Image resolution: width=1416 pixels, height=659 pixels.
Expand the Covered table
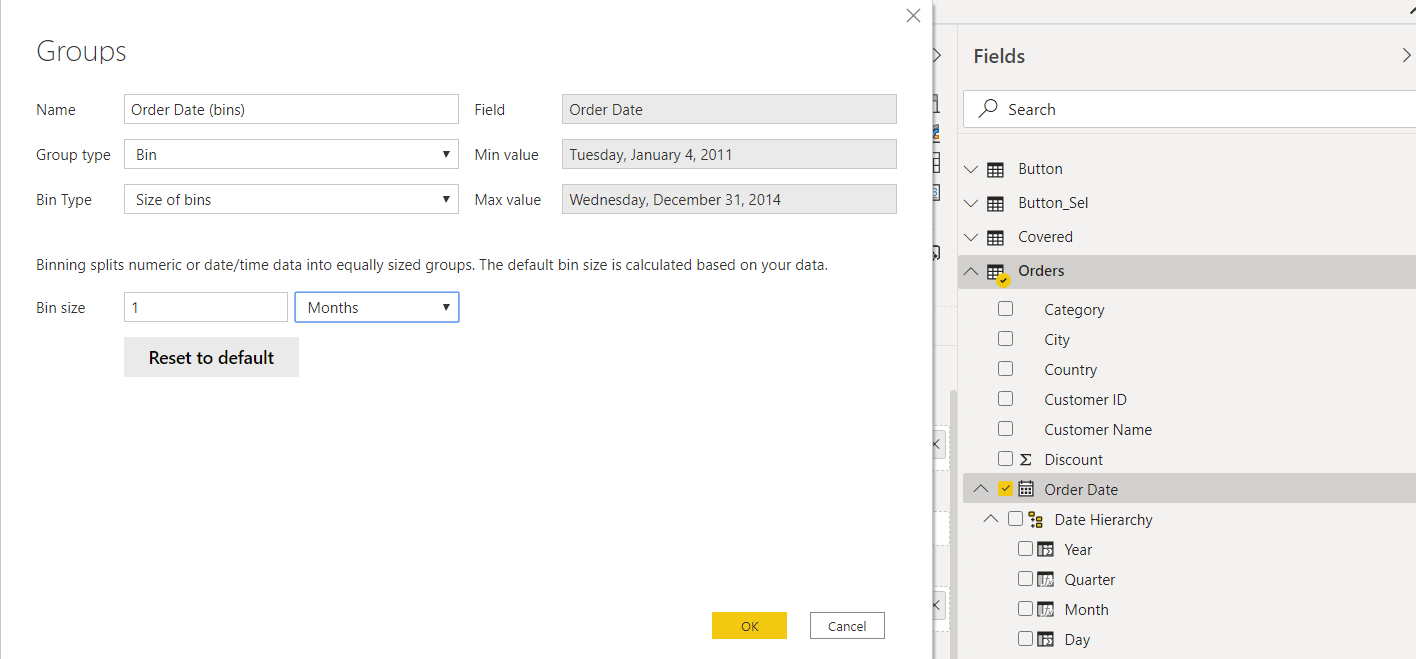(x=970, y=238)
